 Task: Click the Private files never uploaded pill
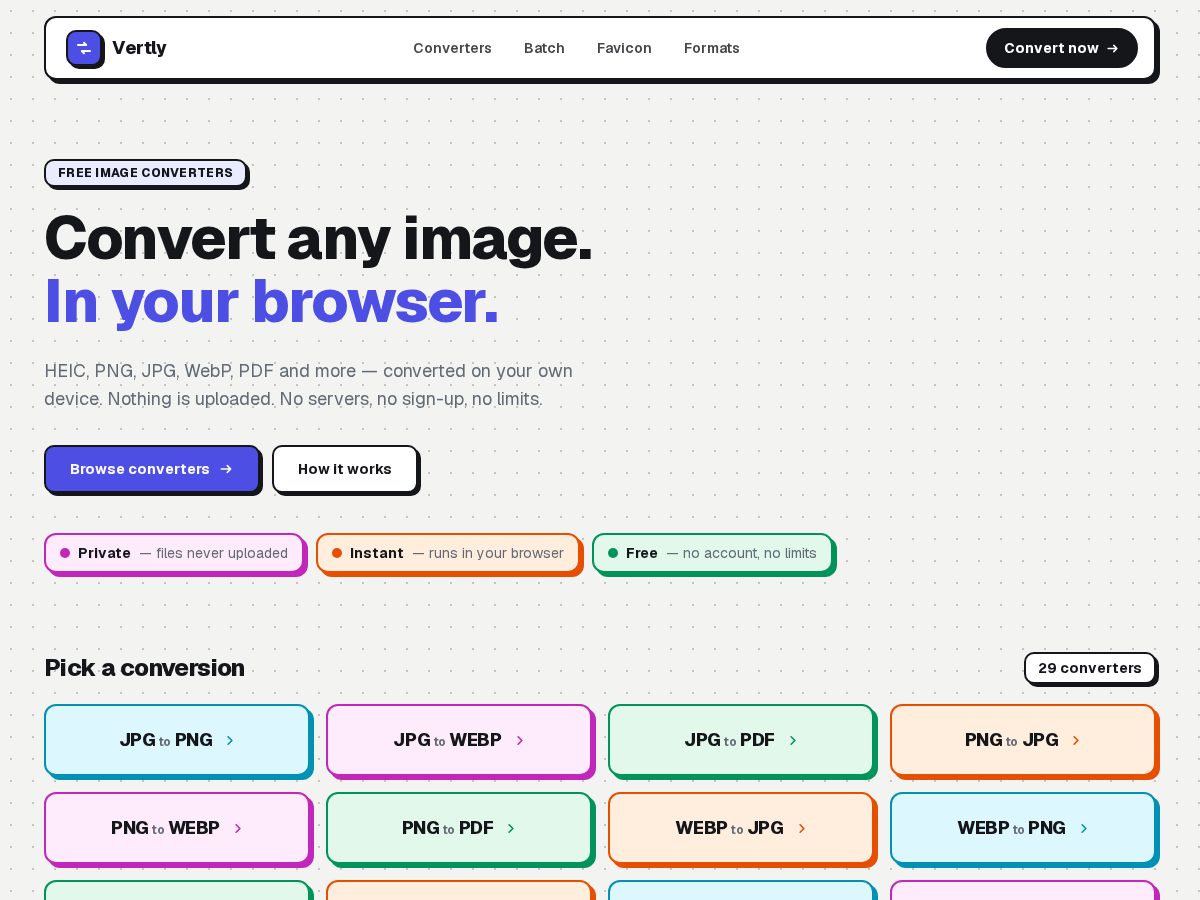[x=174, y=553]
